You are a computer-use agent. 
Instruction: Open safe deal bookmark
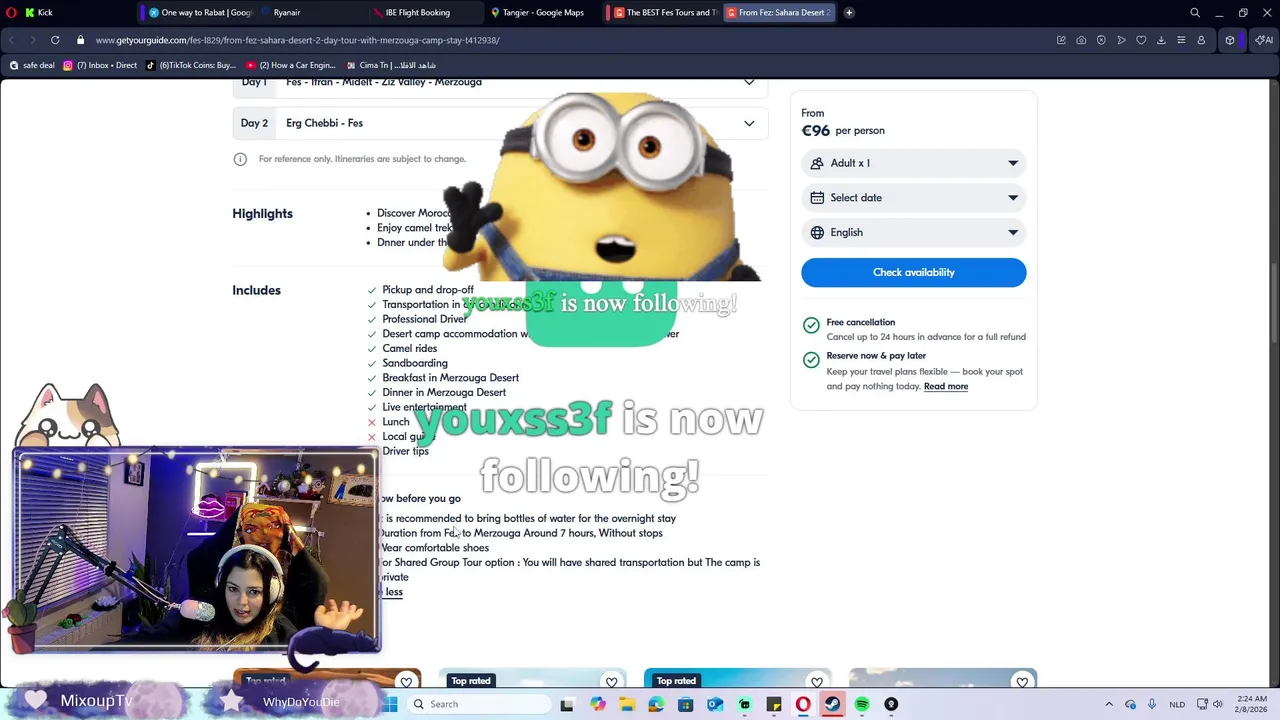tap(32, 65)
